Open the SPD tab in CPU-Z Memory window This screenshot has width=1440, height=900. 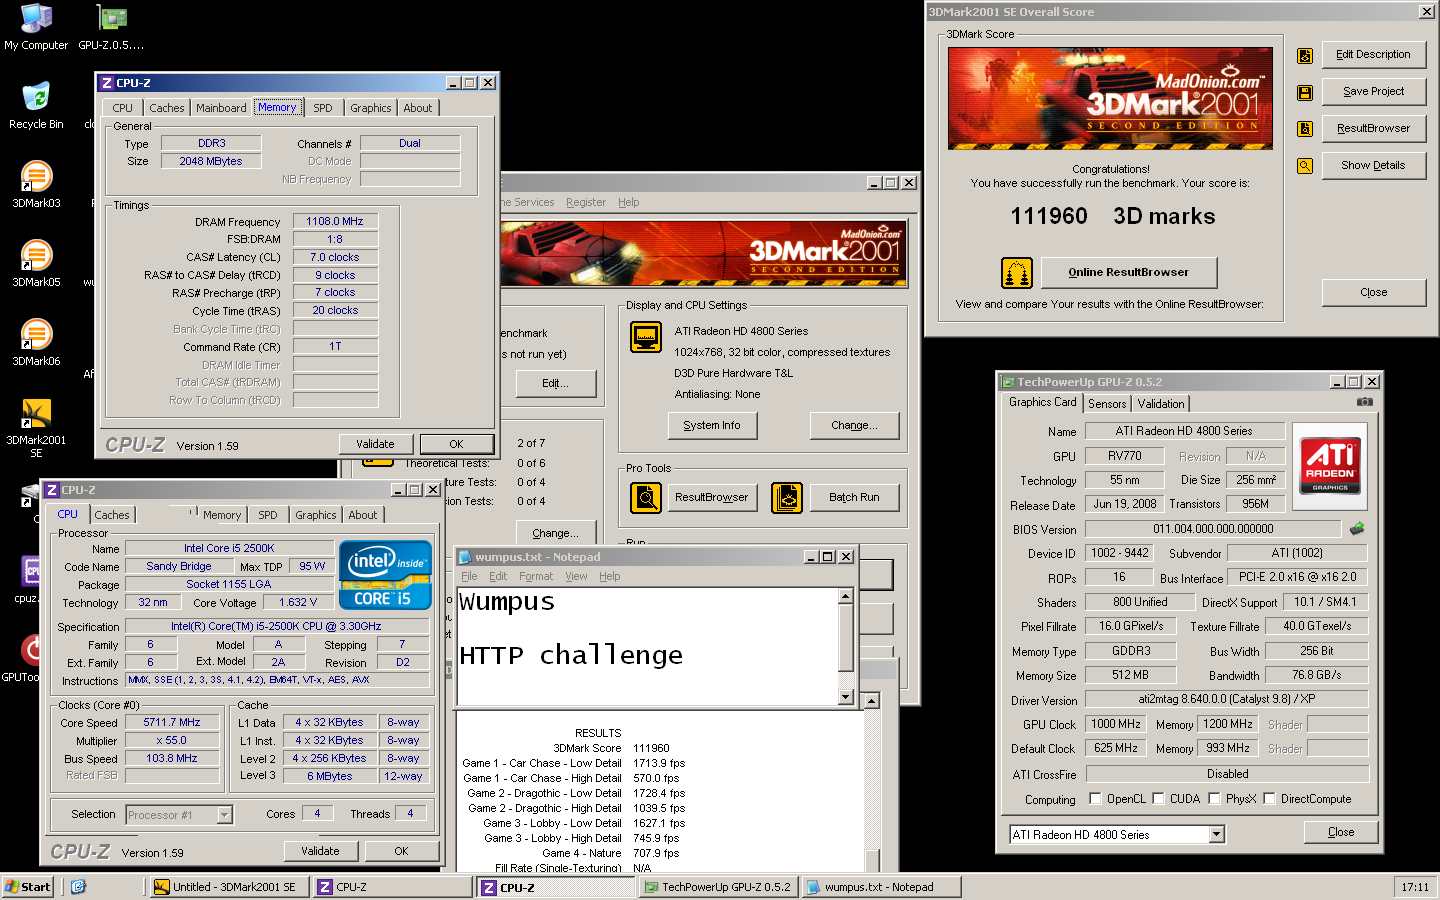tap(323, 108)
